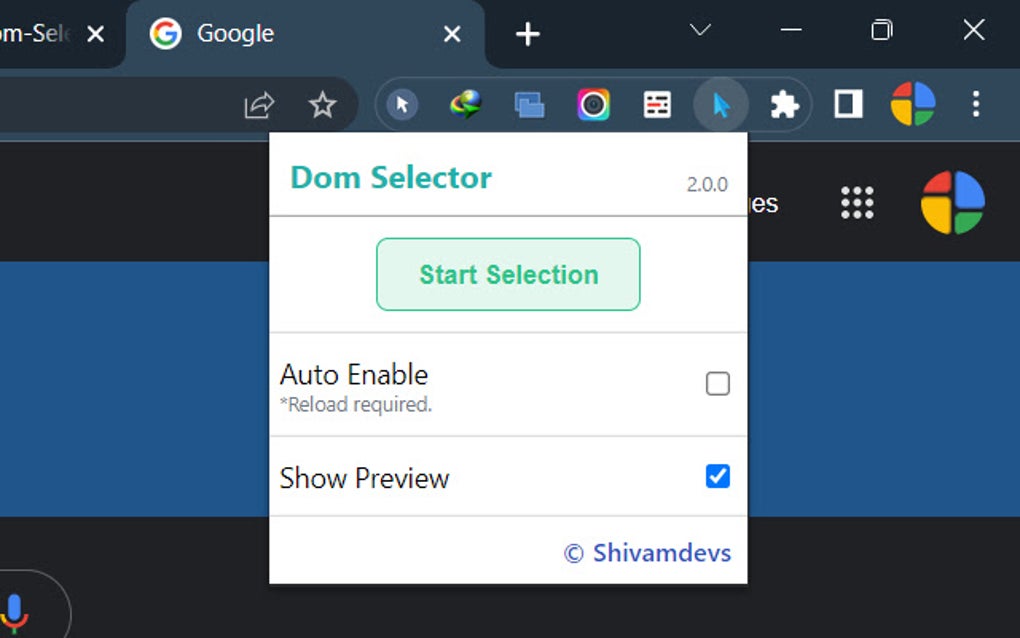Open the Shivamdevs copyright link
The image size is (1020, 638).
pos(648,552)
